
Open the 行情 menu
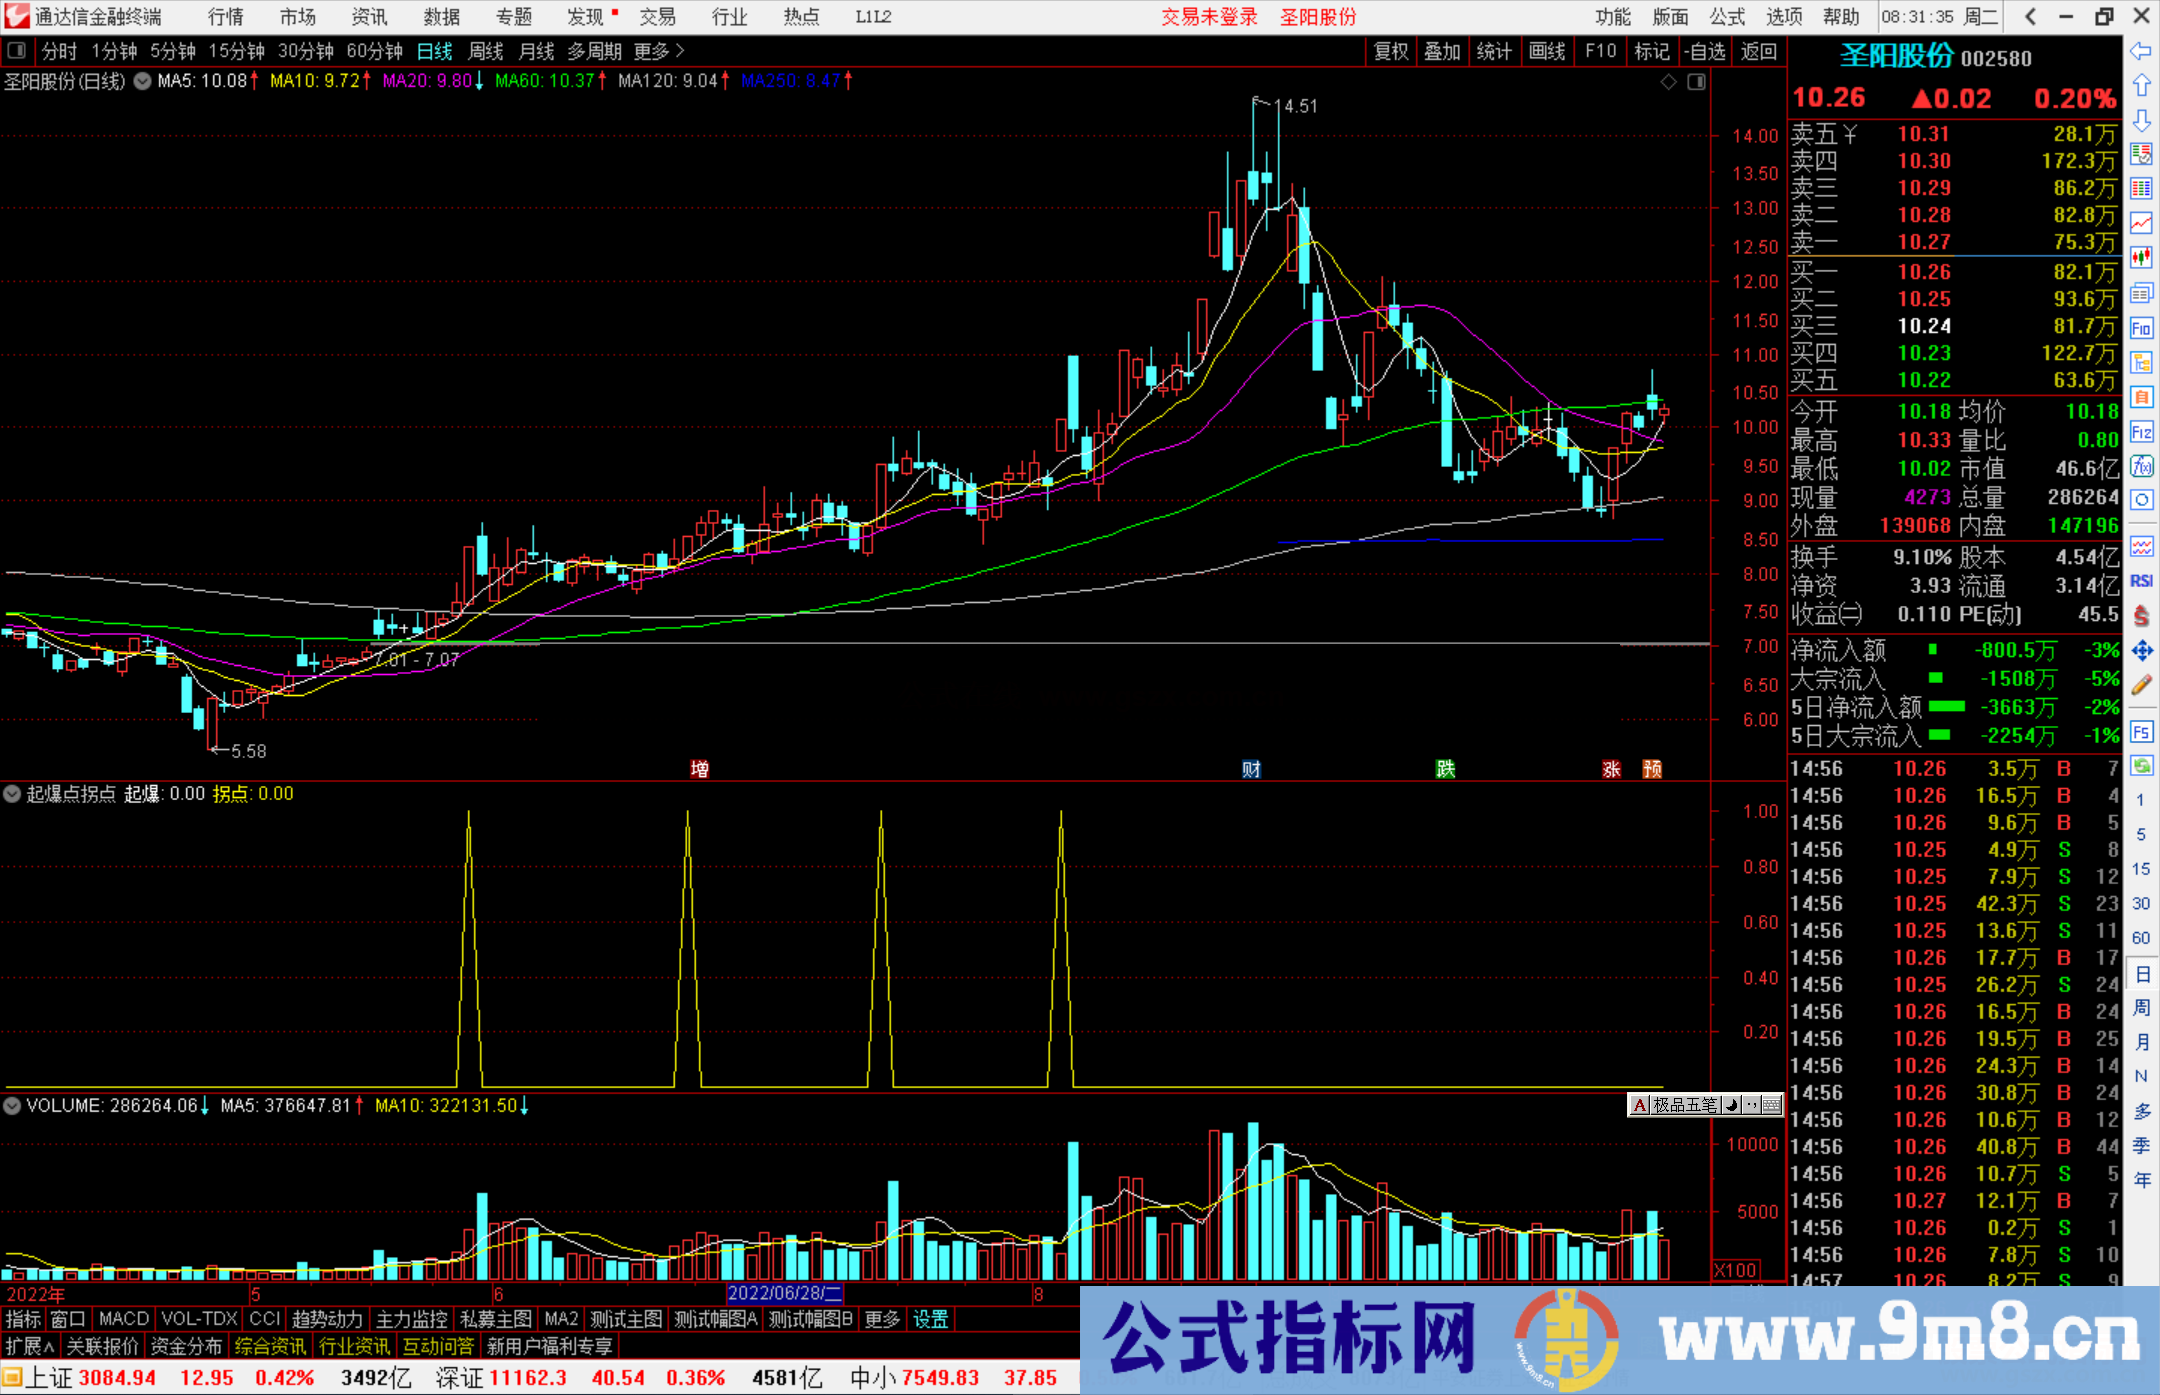click(x=226, y=17)
